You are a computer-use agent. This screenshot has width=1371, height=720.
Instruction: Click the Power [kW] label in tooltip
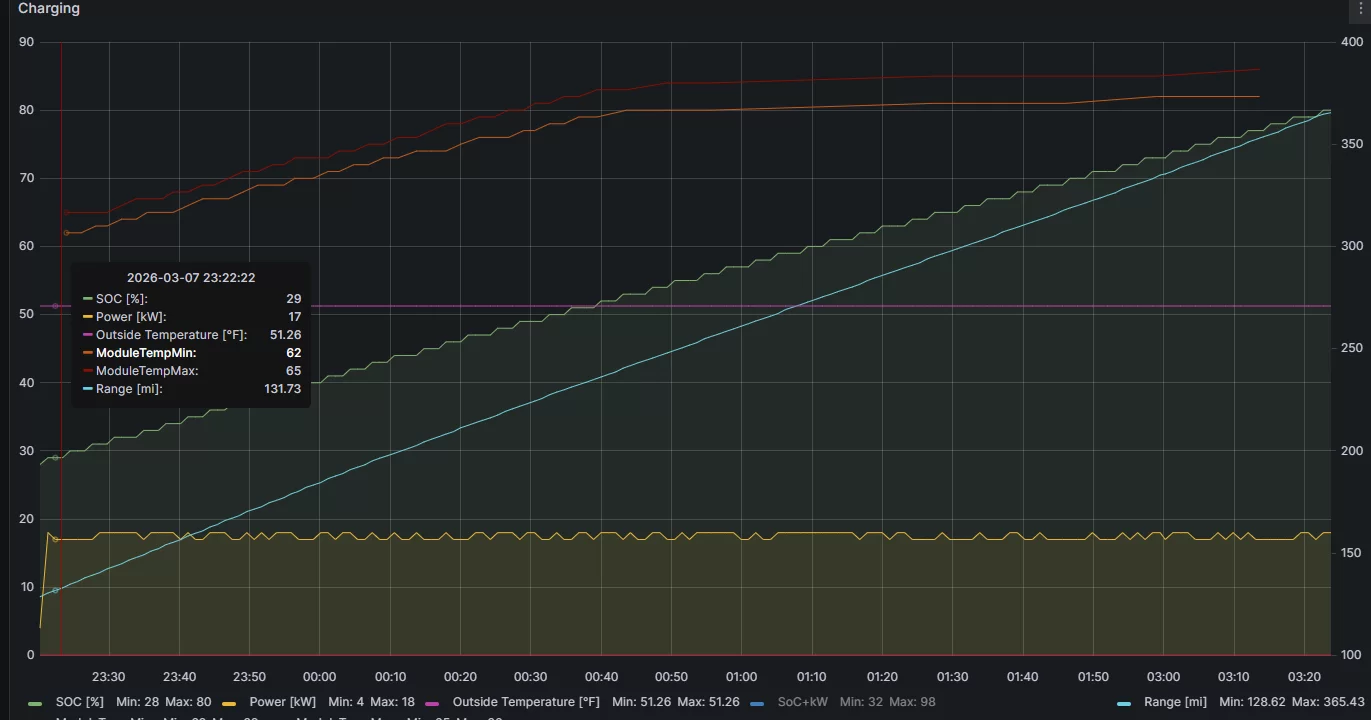tap(131, 317)
